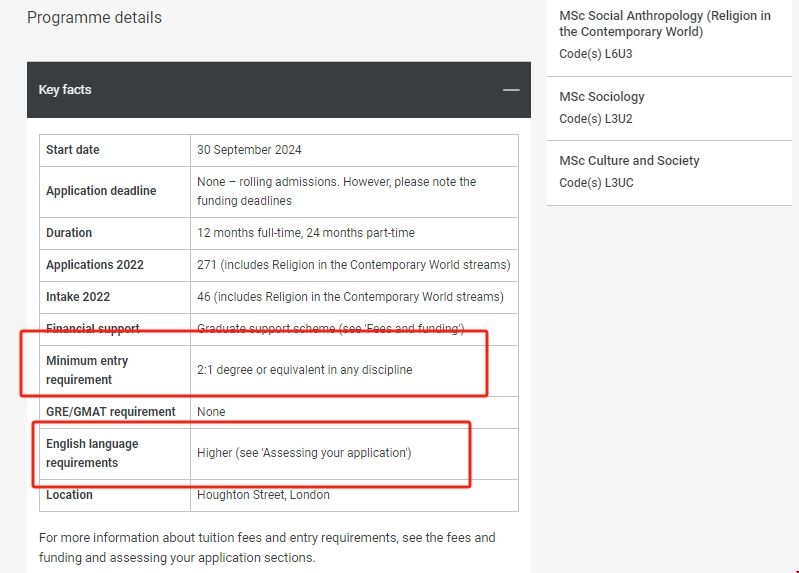Select the Application deadline label cell
The width and height of the screenshot is (799, 573).
[101, 191]
